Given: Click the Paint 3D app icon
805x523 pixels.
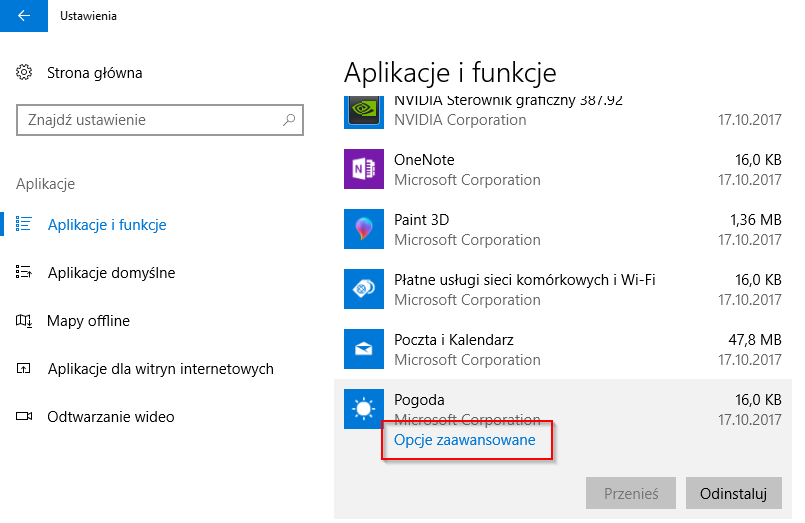Looking at the screenshot, I should click(363, 229).
